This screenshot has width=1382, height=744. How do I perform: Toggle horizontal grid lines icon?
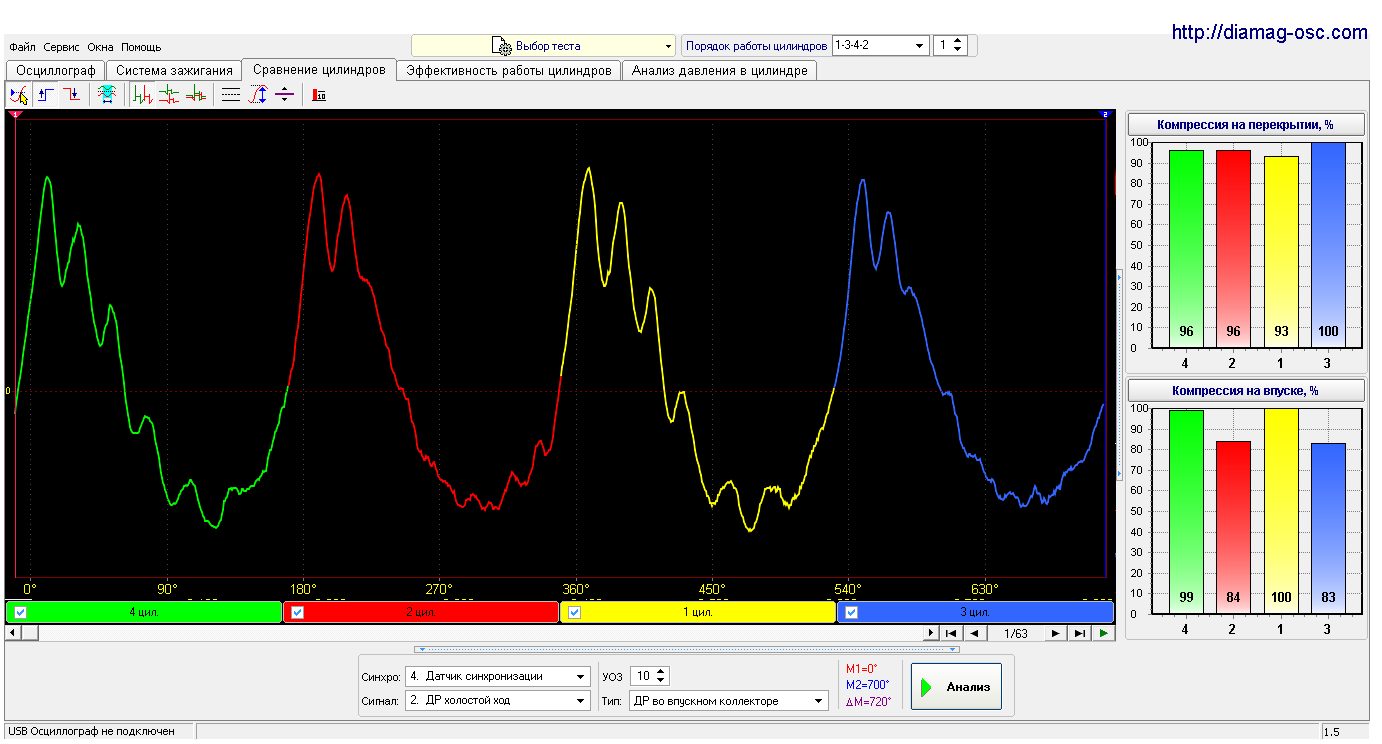[231, 95]
